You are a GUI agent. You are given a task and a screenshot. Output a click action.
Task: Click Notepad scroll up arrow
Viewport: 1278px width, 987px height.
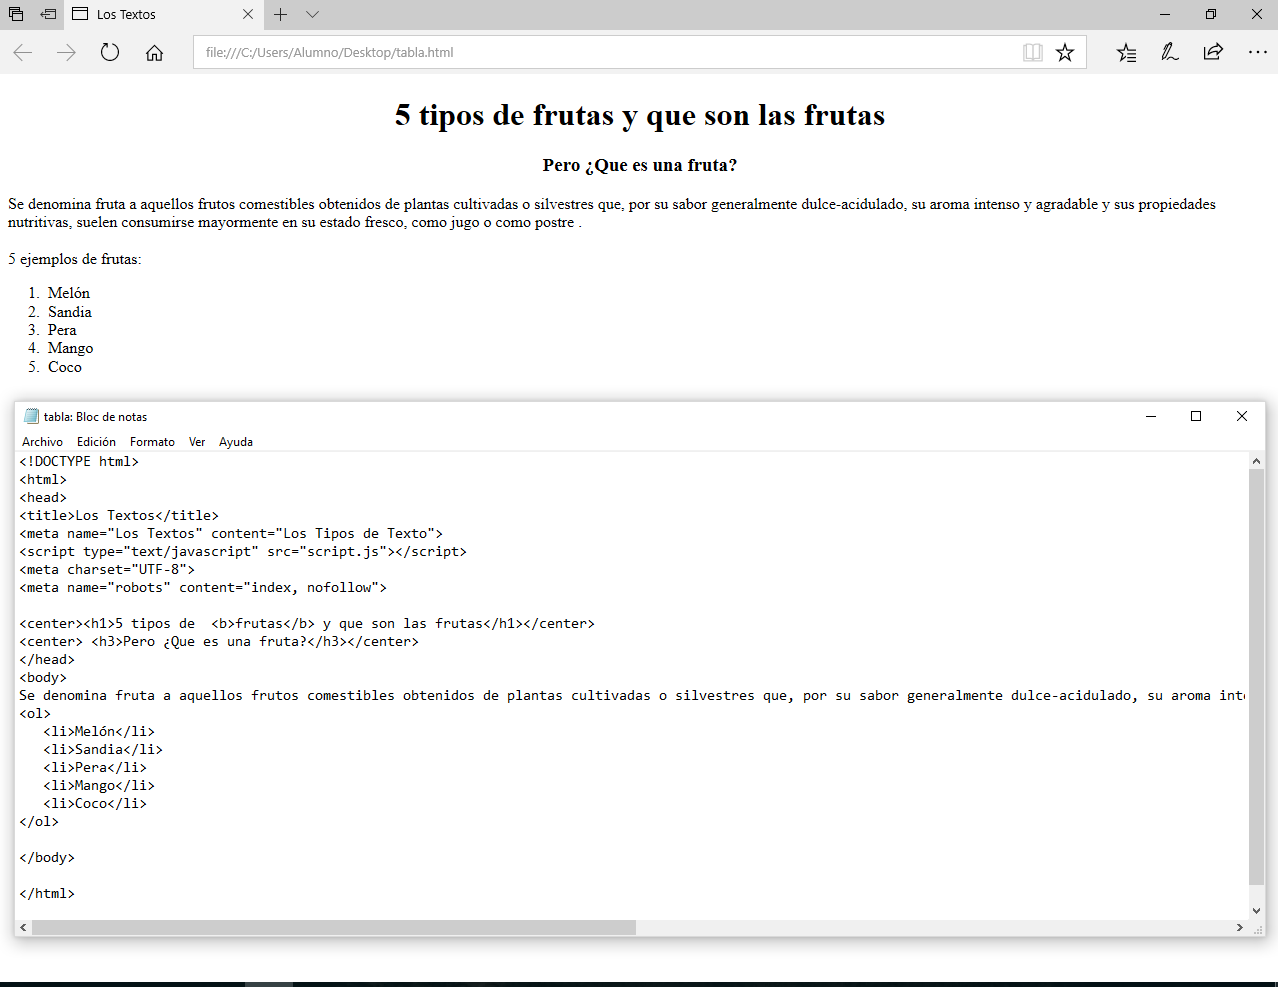[1257, 461]
